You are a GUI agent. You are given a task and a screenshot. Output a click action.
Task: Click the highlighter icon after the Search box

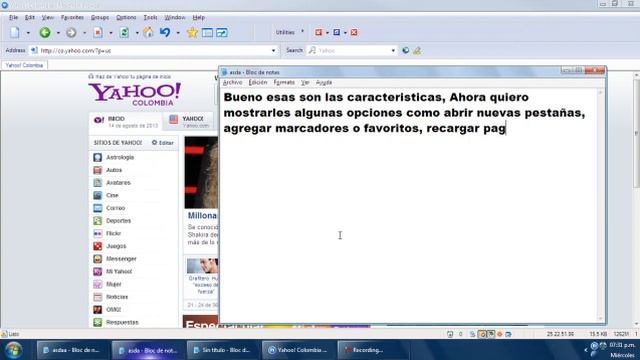[x=417, y=51]
